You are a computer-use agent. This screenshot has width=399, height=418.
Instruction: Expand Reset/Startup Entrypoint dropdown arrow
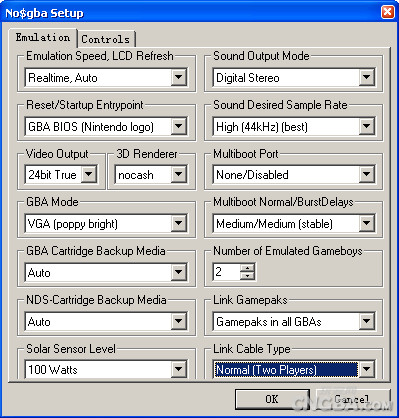[x=179, y=126]
